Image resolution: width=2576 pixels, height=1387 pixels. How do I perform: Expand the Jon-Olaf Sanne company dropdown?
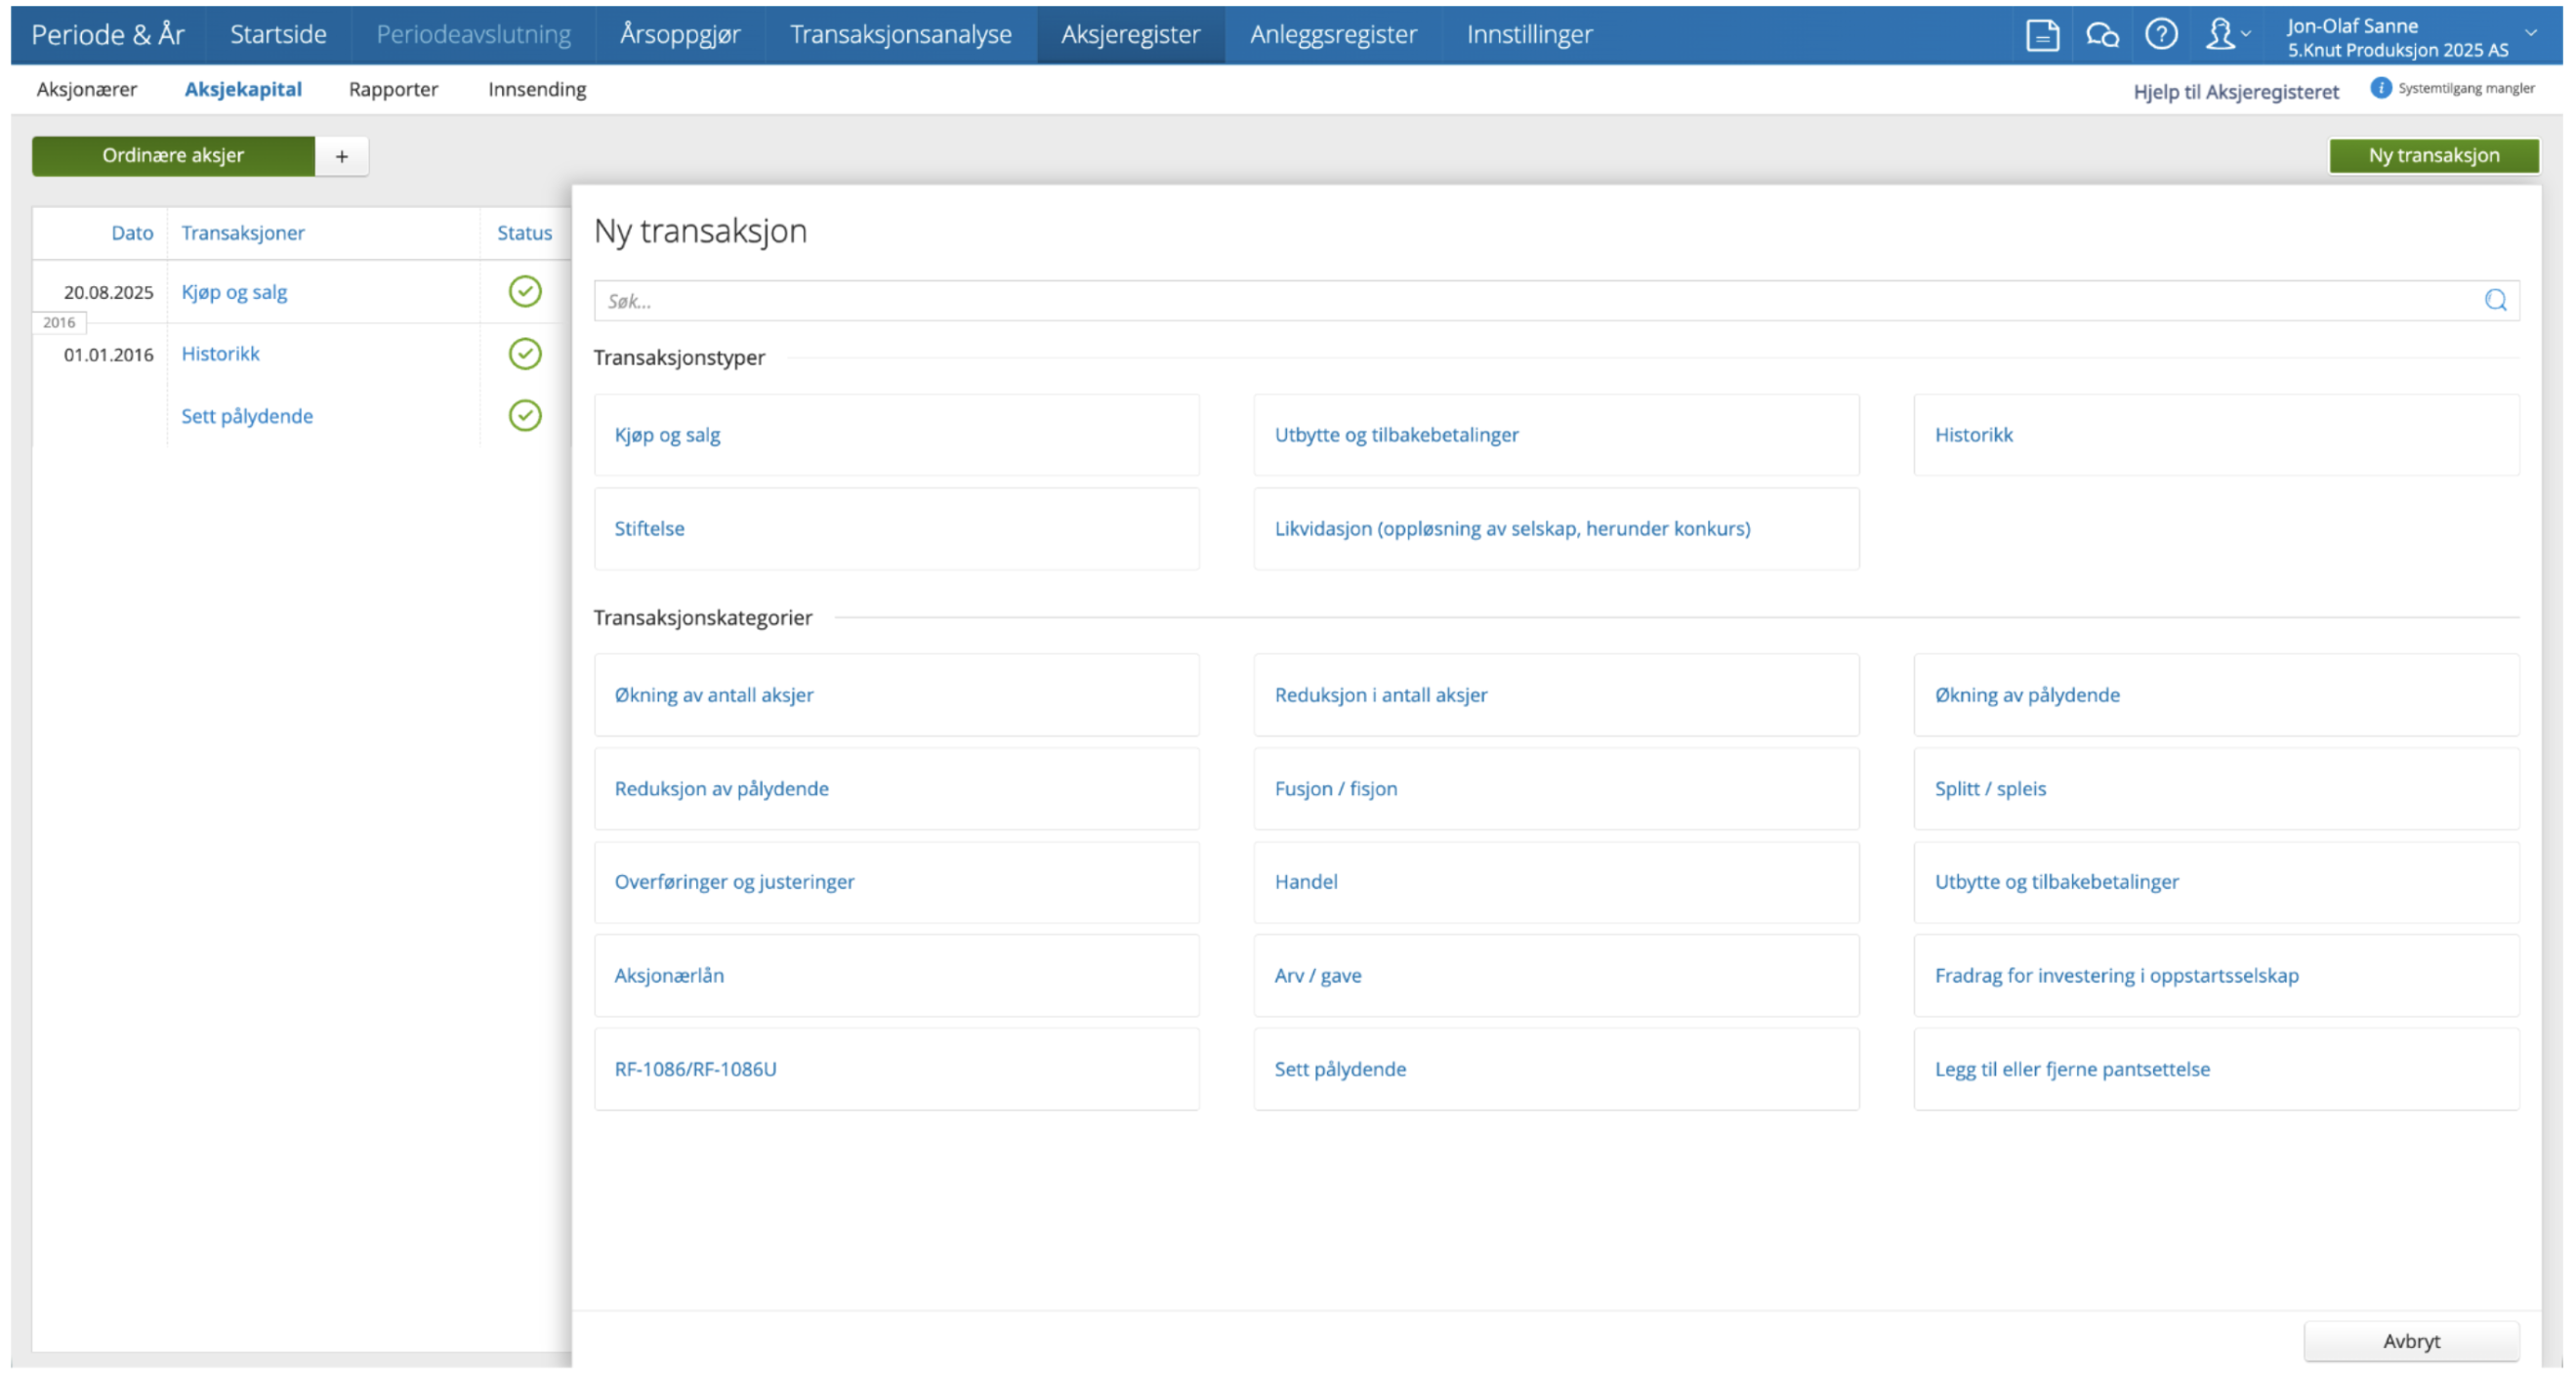[x=2530, y=33]
